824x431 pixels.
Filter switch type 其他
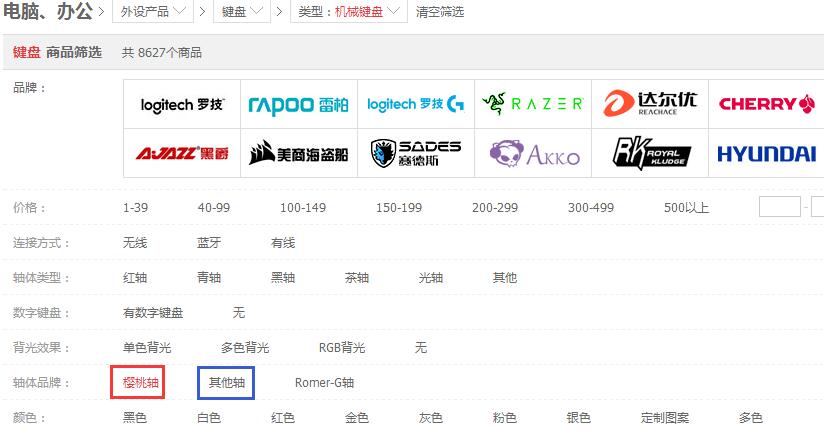point(505,278)
